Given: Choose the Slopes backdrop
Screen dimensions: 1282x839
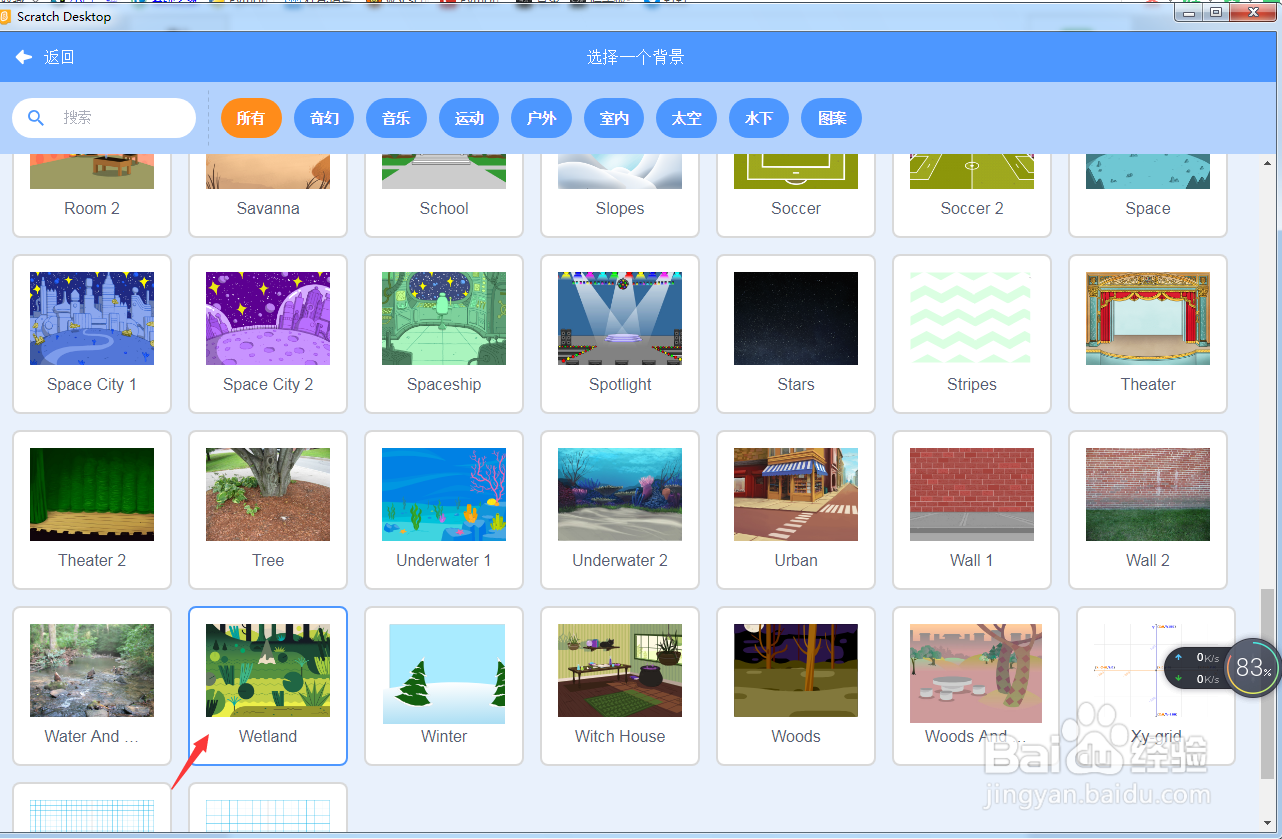Looking at the screenshot, I should point(620,195).
